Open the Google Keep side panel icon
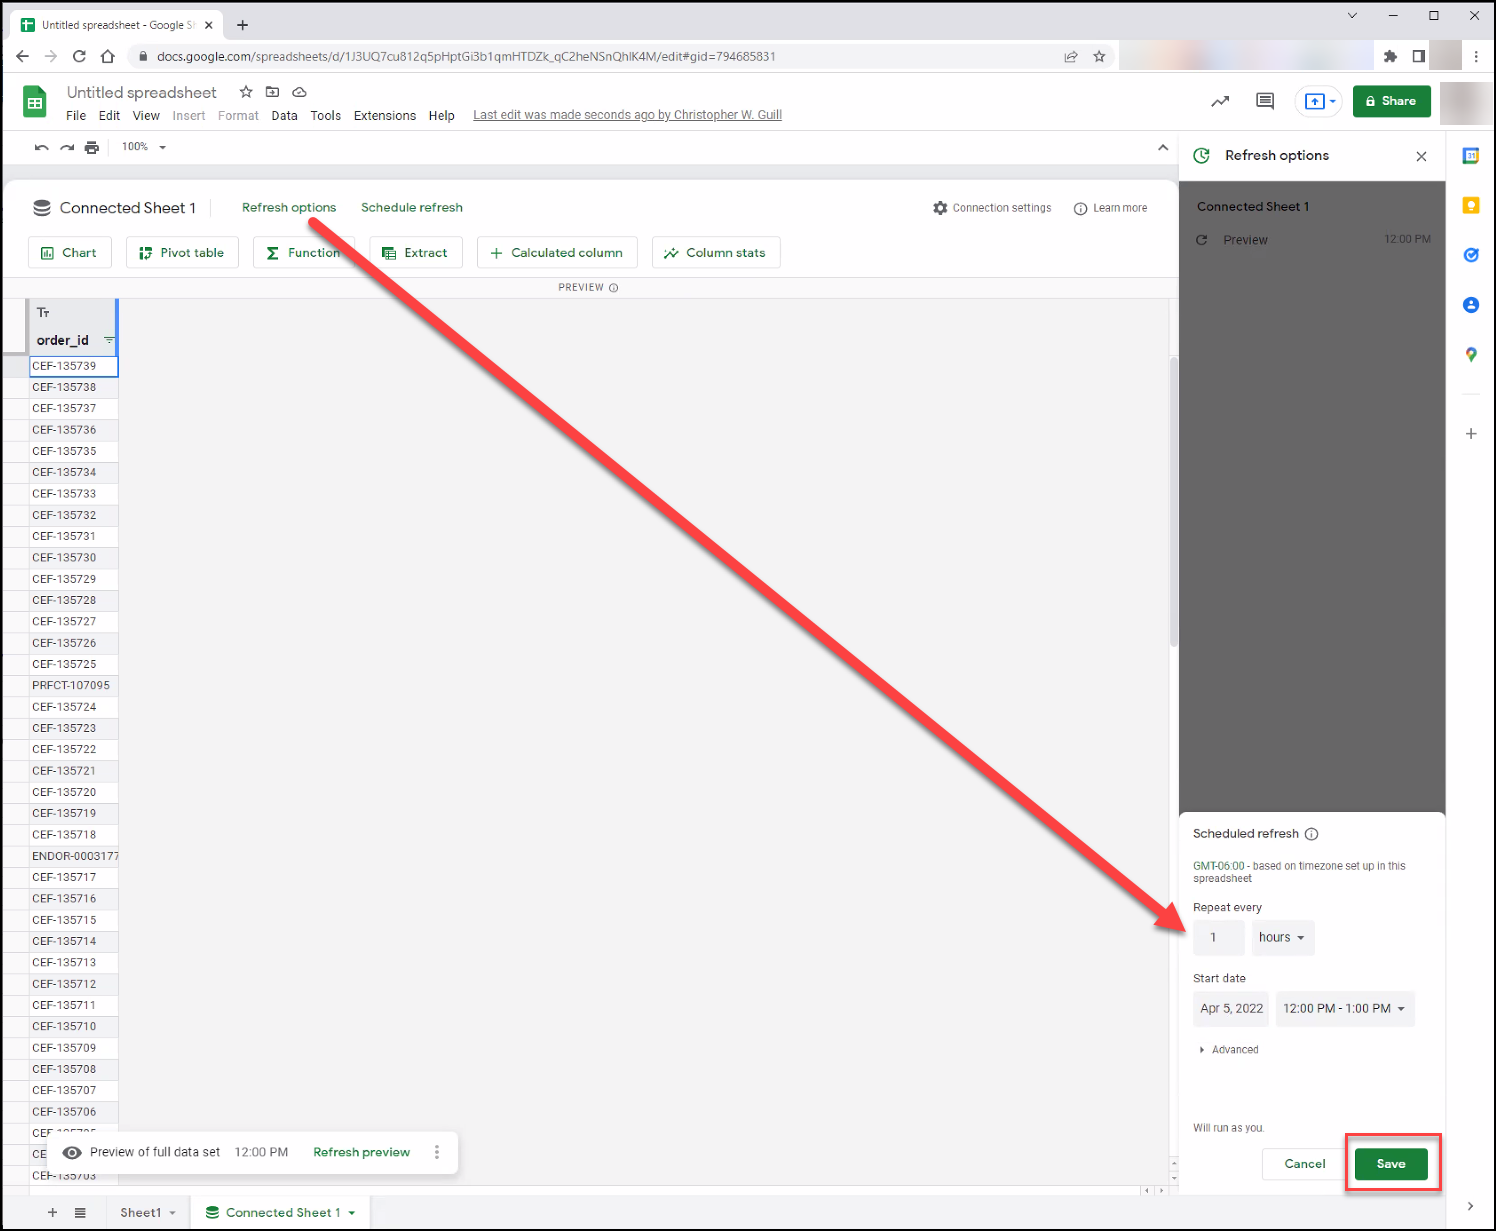Screen dimensions: 1496x1231 point(1470,205)
